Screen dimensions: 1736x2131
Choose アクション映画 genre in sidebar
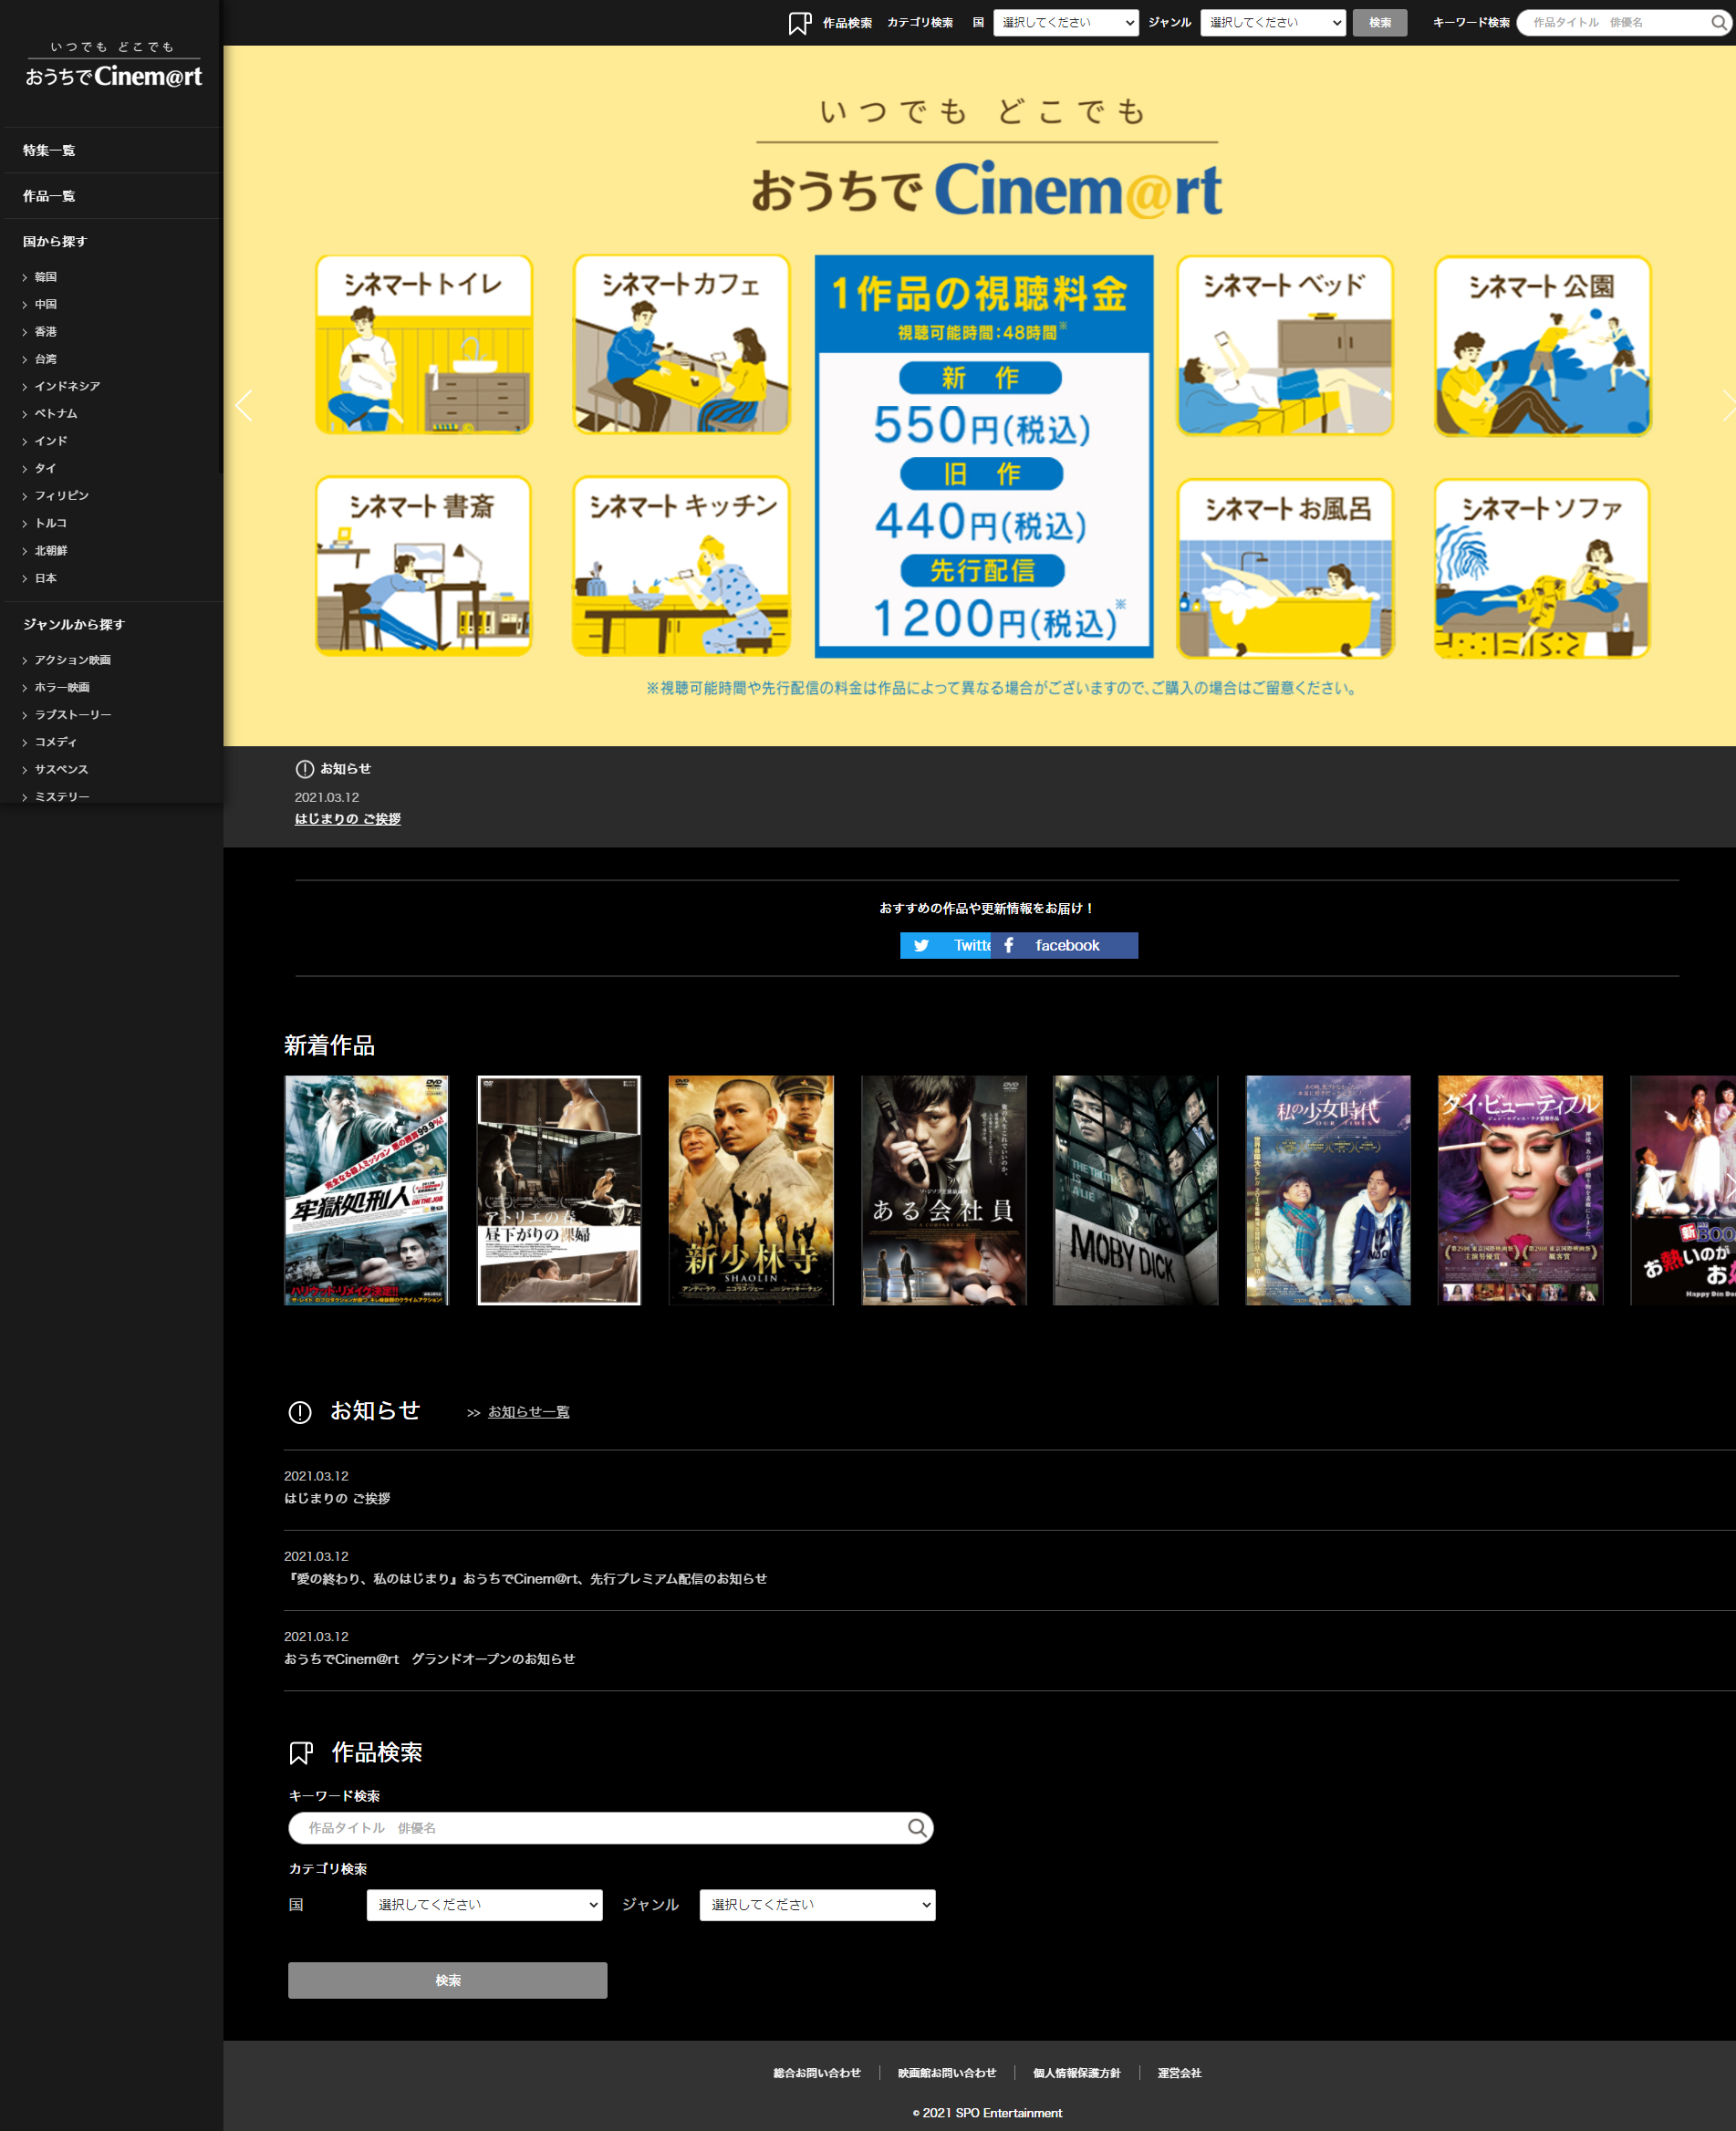72,660
